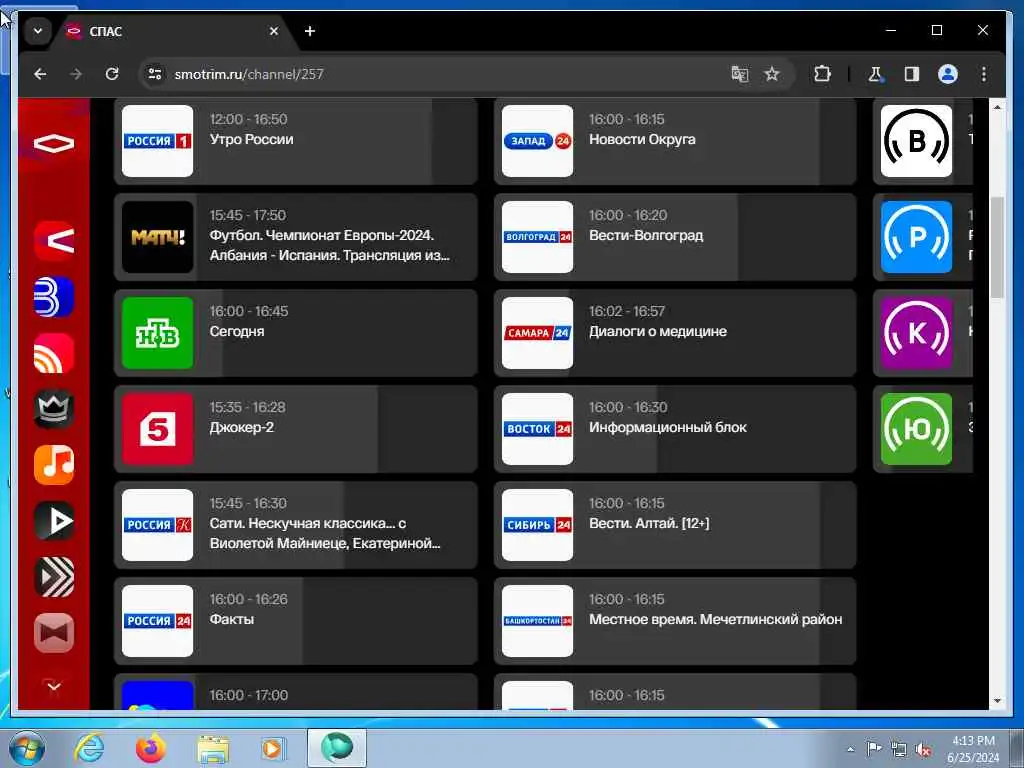
Task: Open Windows Explorer folder from taskbar
Action: [x=213, y=748]
